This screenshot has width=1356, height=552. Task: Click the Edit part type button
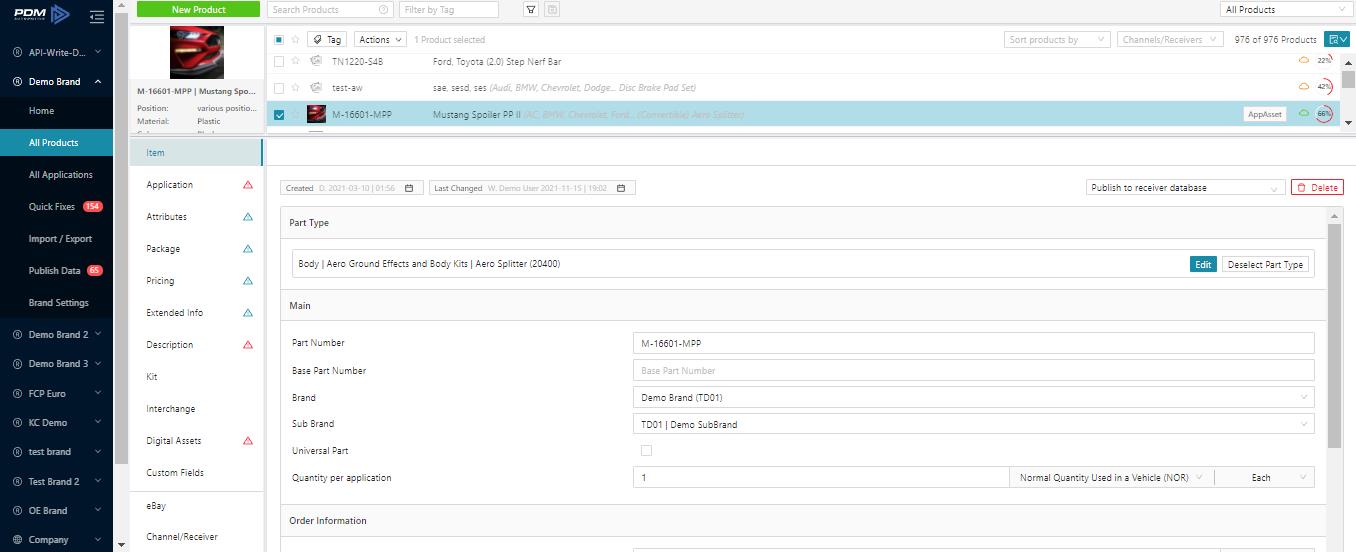pyautogui.click(x=1203, y=264)
